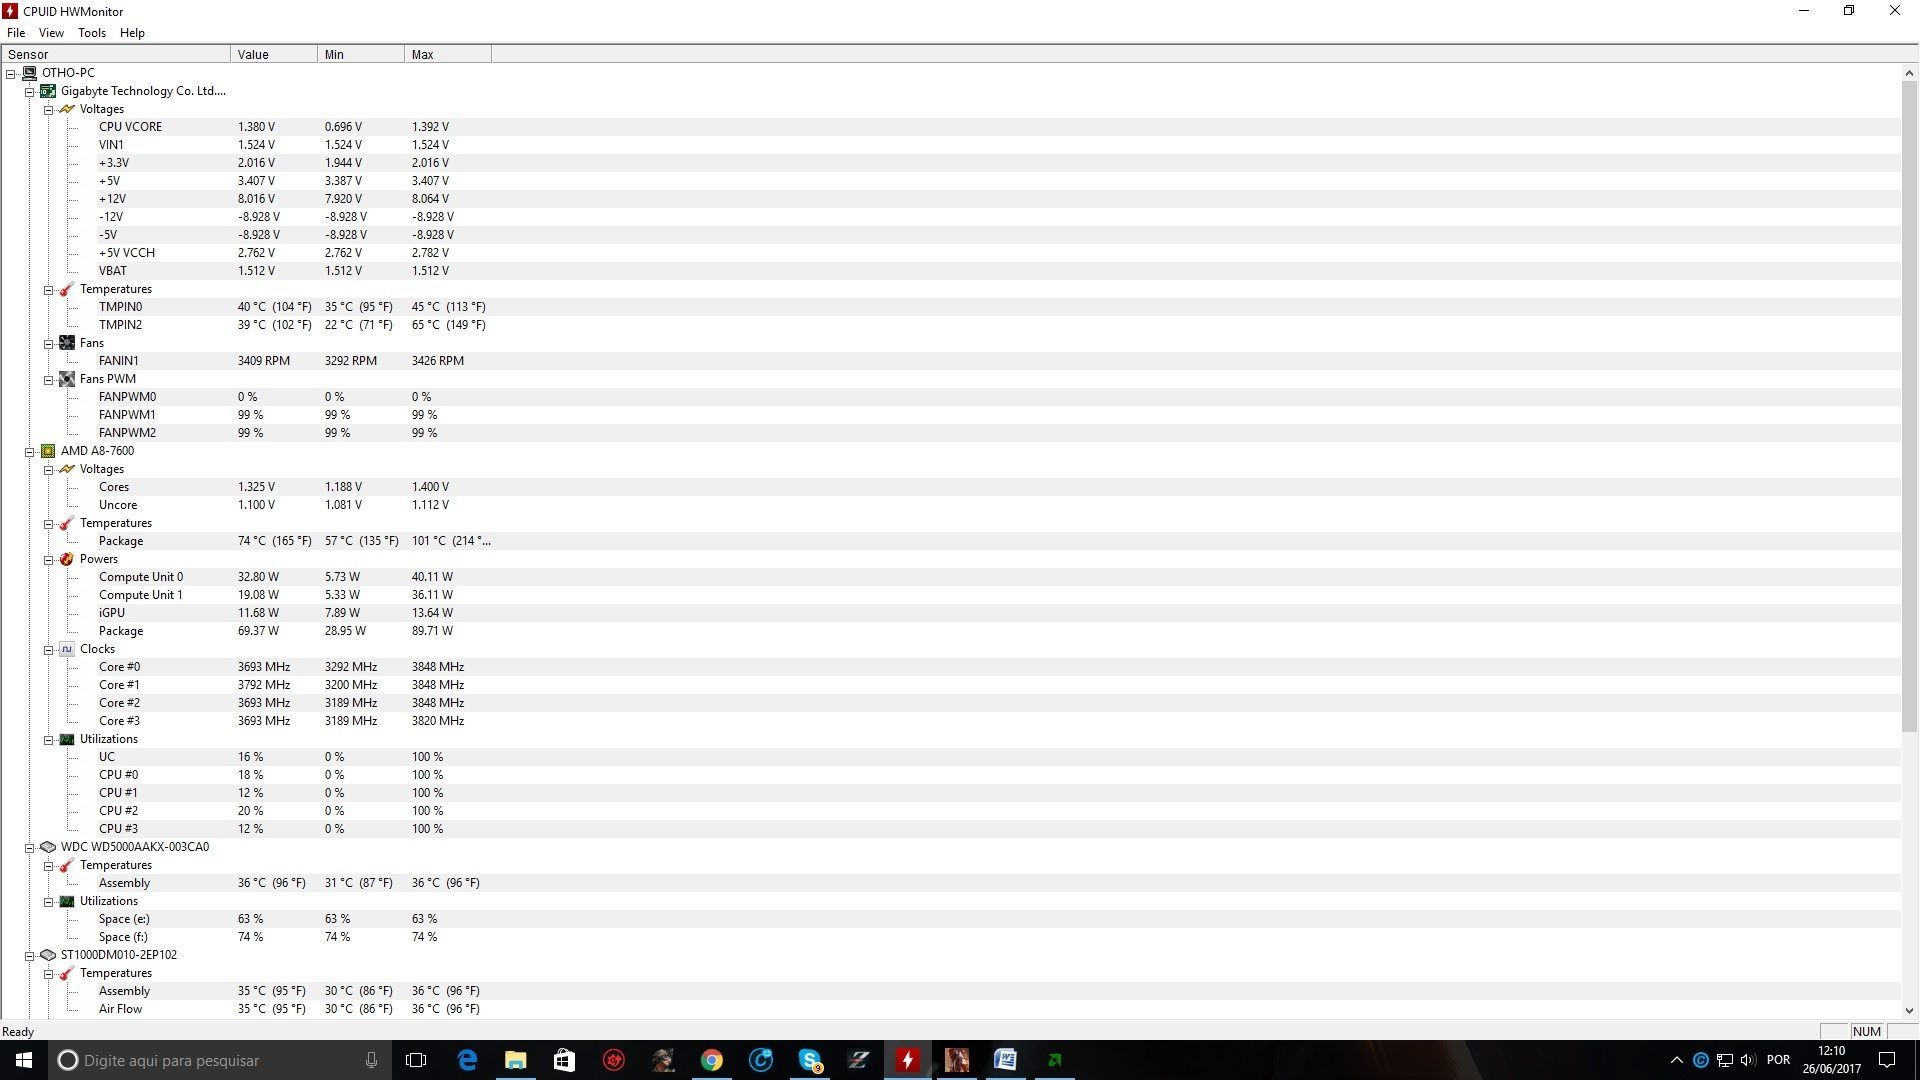Open File Explorer from the taskbar
Image resolution: width=1920 pixels, height=1080 pixels.
point(516,1060)
